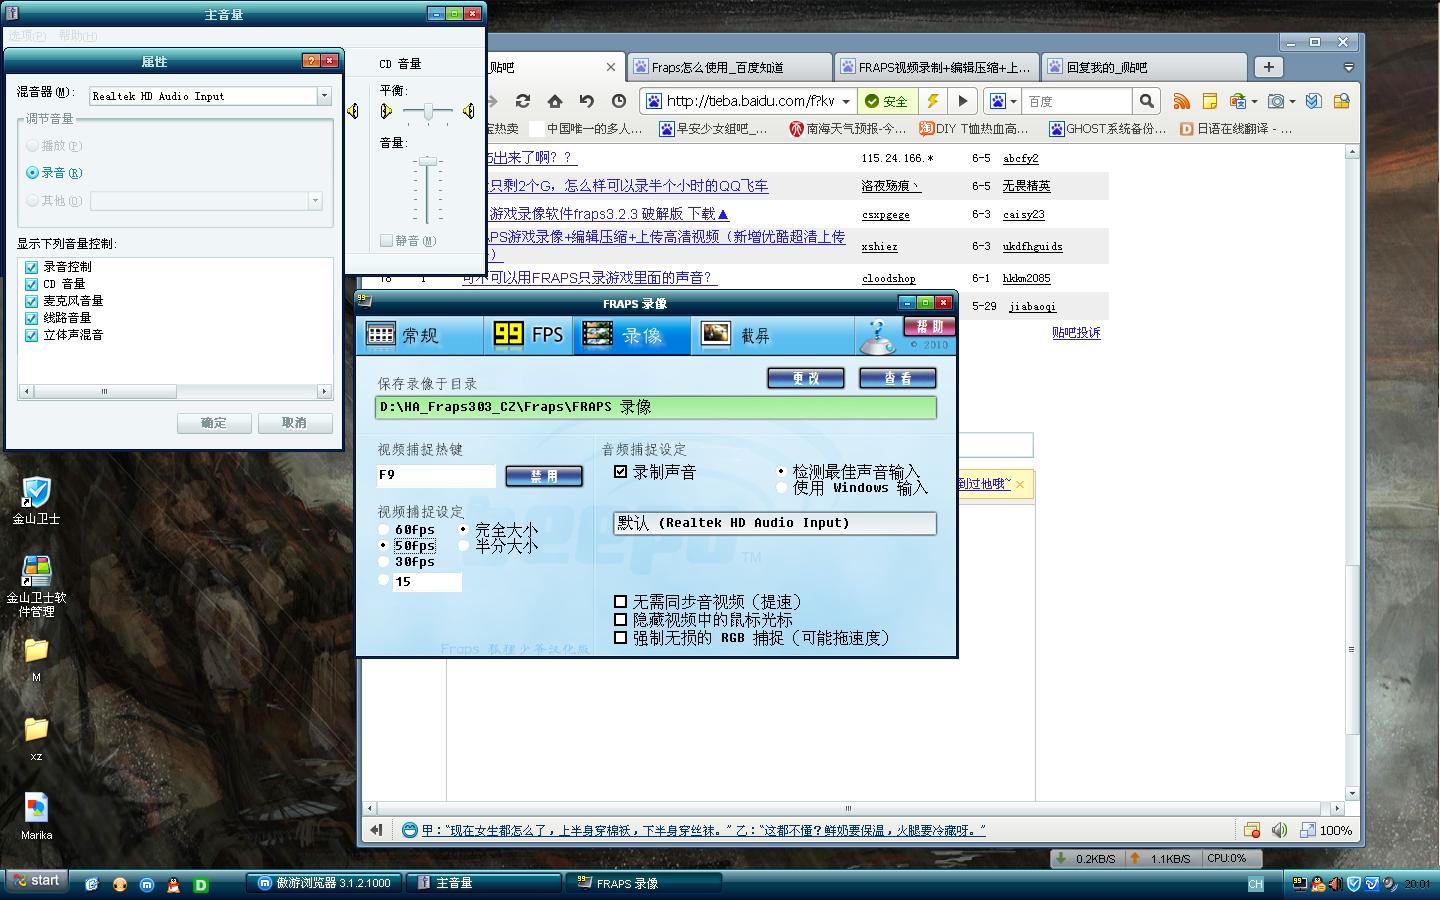The height and width of the screenshot is (900, 1440).
Task: Select the M folder on the desktop
Action: (x=36, y=660)
